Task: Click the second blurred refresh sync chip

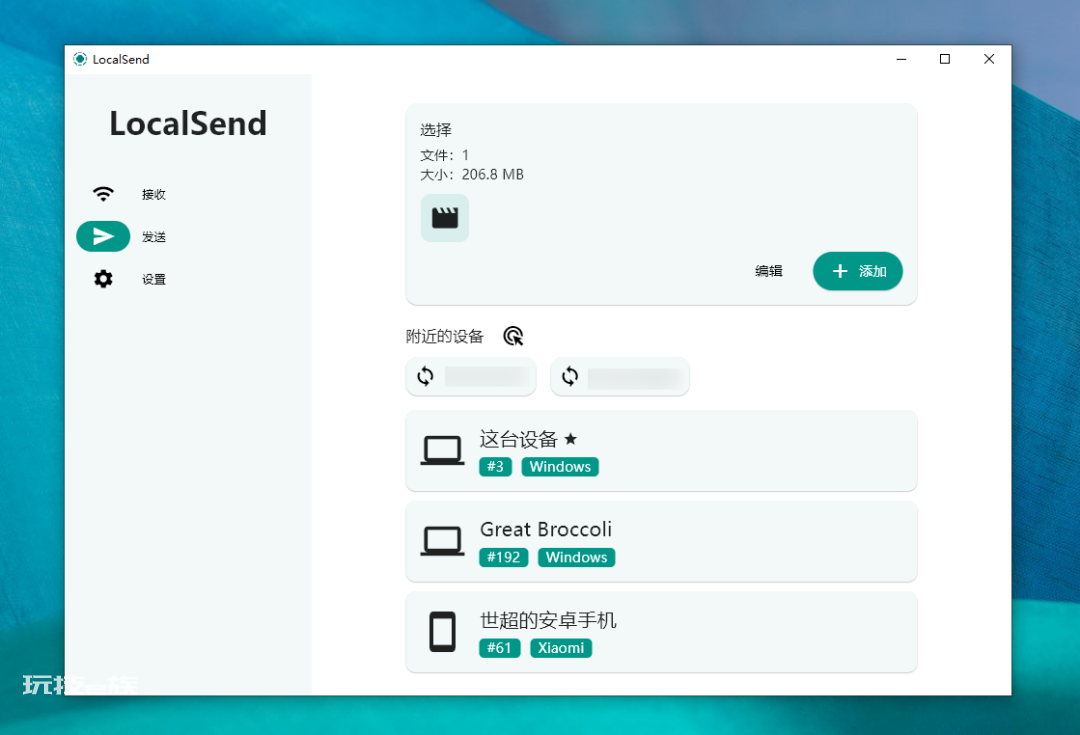Action: point(620,376)
